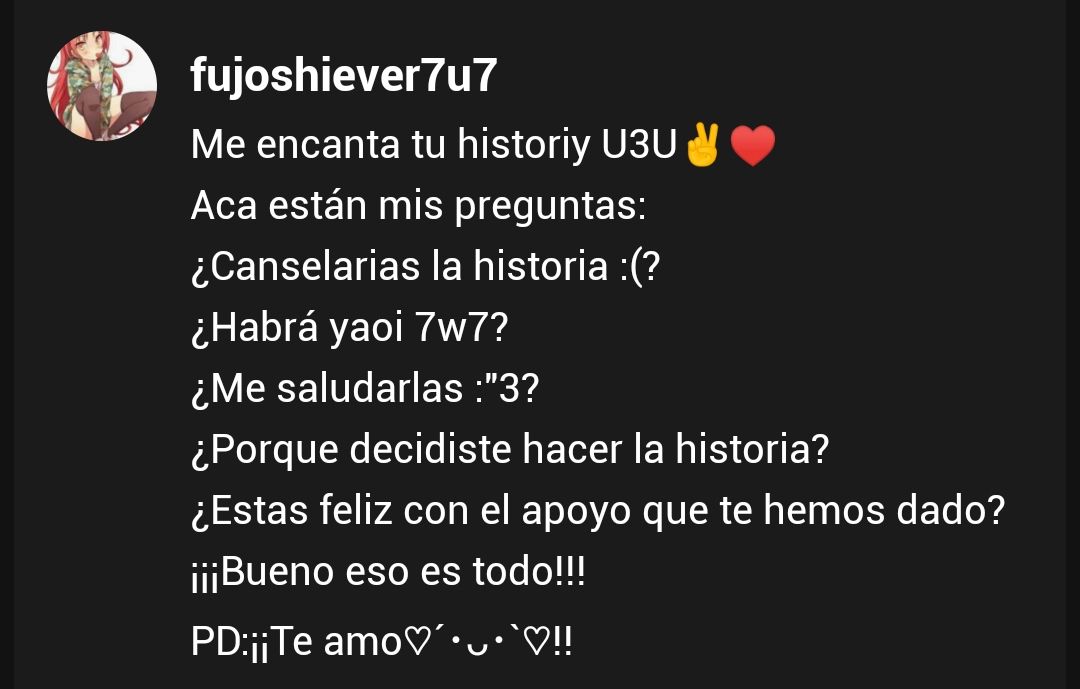Click the last outlined heart before '!!'
This screenshot has height=689, width=1080.
pyautogui.click(x=537, y=641)
